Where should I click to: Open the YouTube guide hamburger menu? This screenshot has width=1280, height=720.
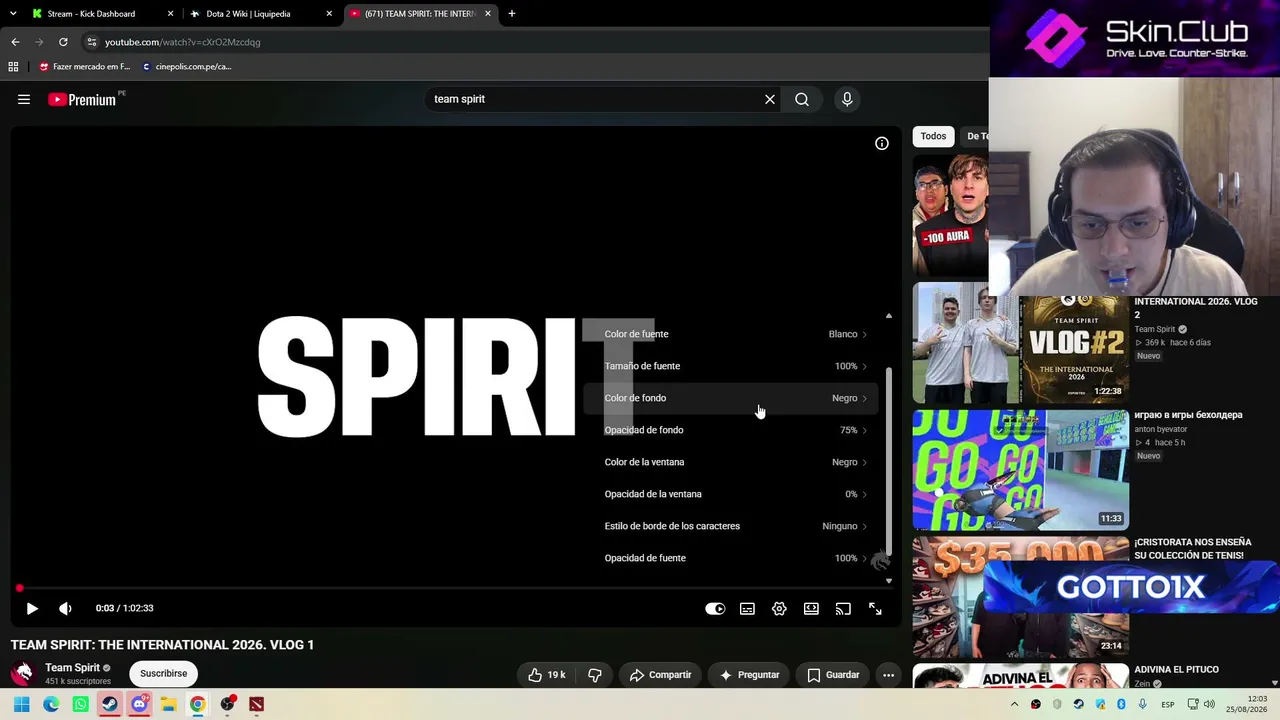click(24, 99)
